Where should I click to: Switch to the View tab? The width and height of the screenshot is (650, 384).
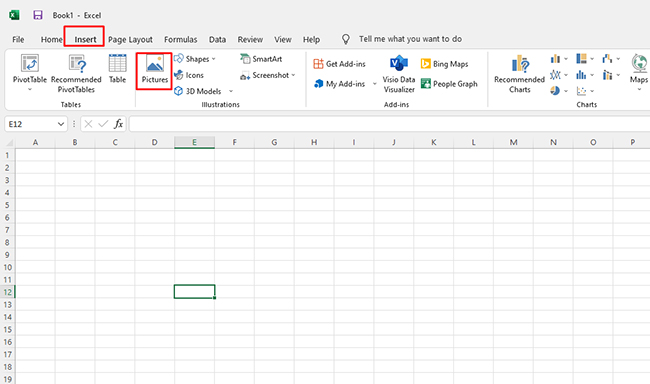pos(283,39)
